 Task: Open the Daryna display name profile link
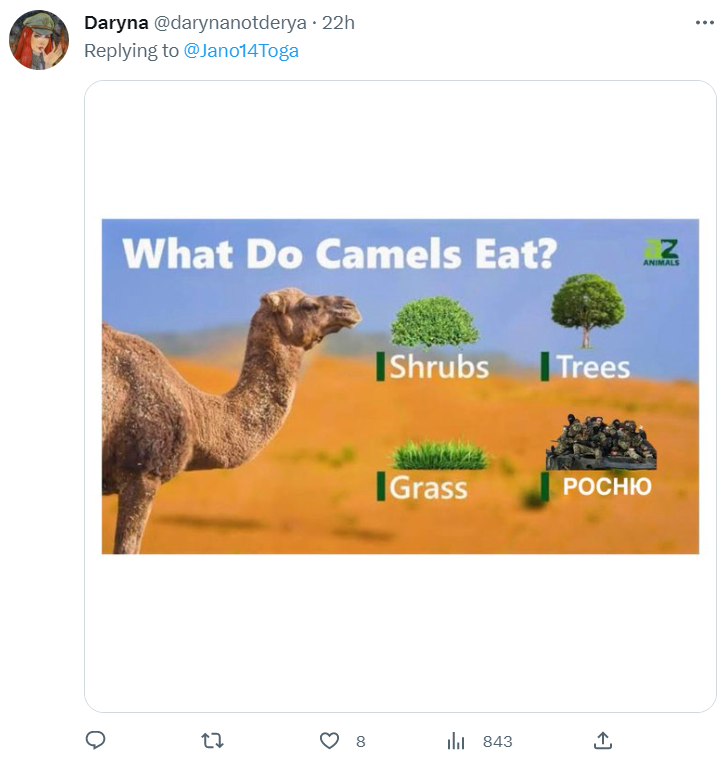(x=116, y=23)
